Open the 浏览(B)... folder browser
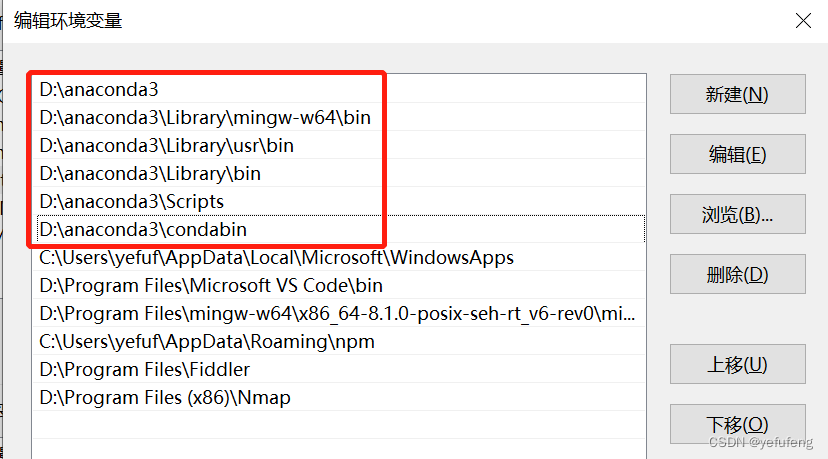Image resolution: width=828 pixels, height=459 pixels. click(x=738, y=214)
